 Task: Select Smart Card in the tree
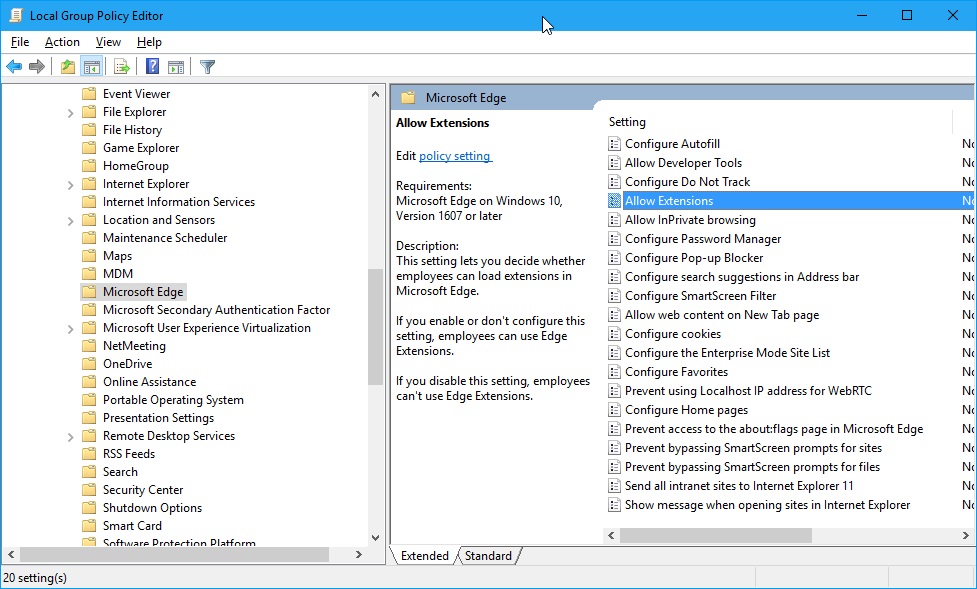[x=132, y=527]
